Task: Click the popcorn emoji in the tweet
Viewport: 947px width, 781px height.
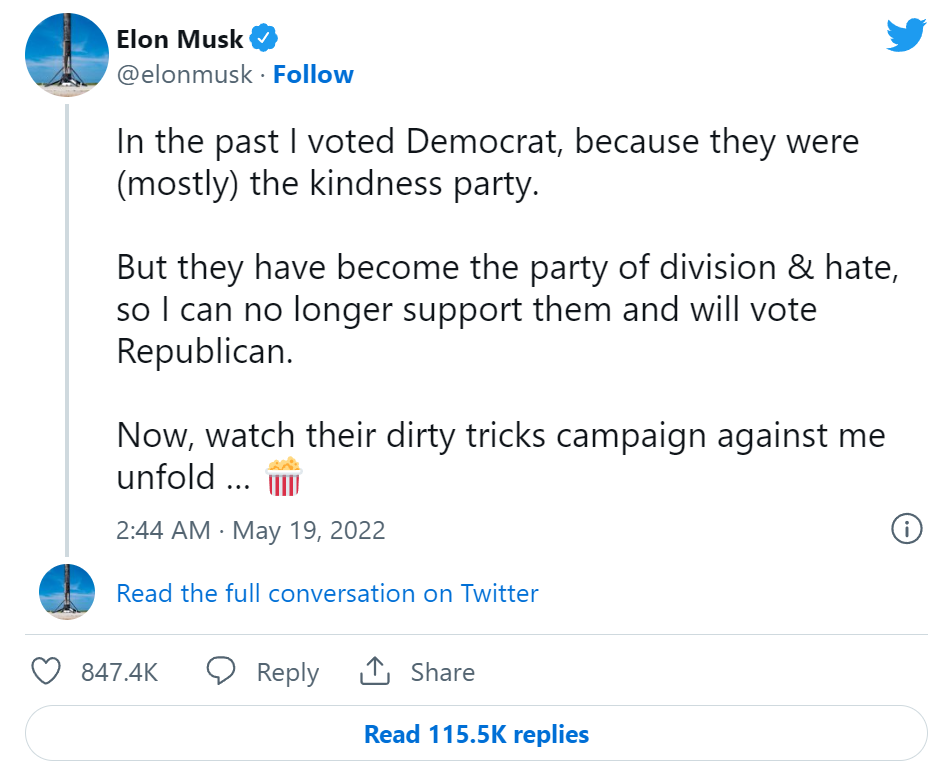Action: click(284, 477)
